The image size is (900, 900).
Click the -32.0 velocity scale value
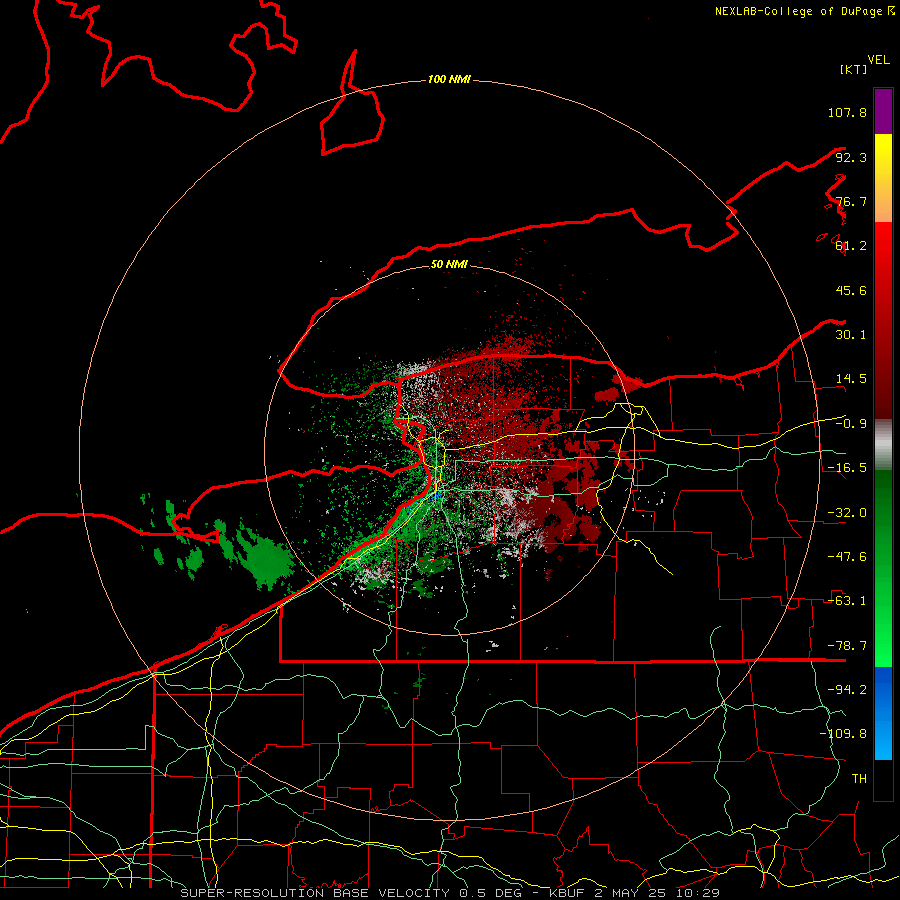coord(847,513)
